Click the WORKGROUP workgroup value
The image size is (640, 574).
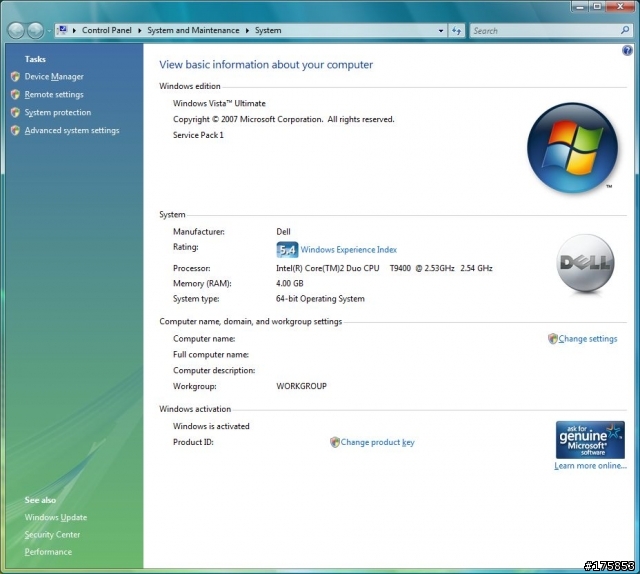tap(302, 386)
